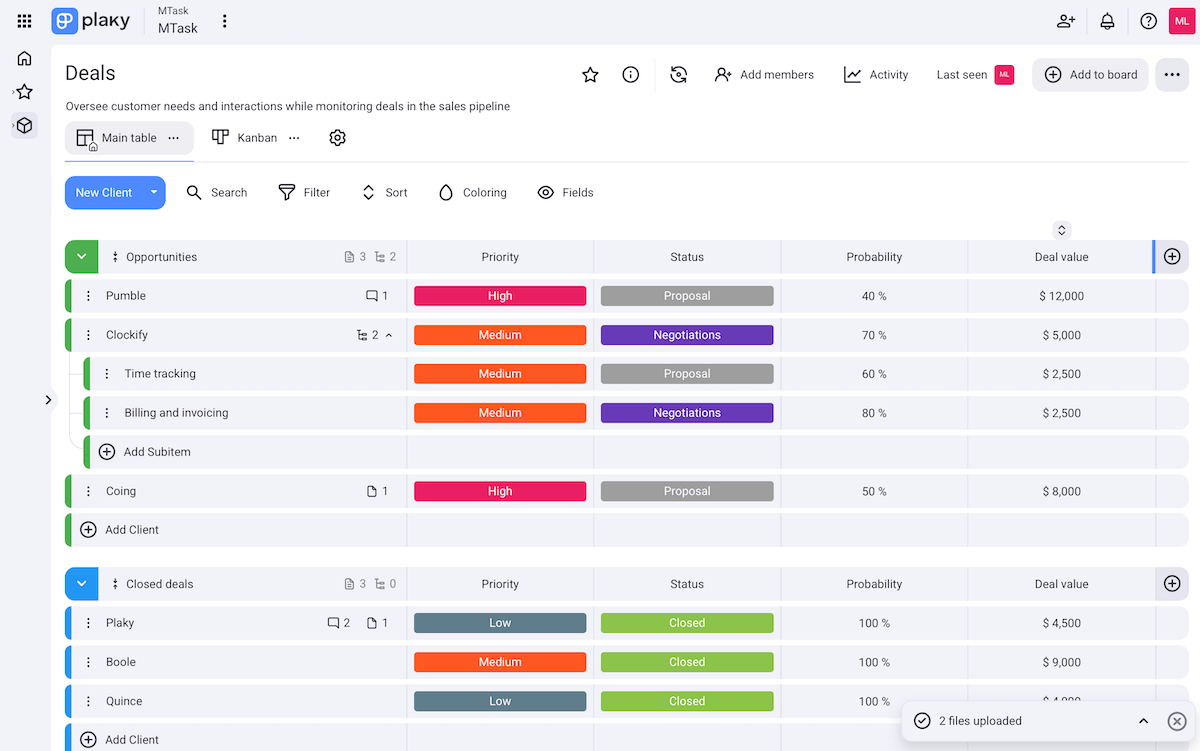Open the Coloring tool
The height and width of the screenshot is (751, 1200).
(472, 192)
